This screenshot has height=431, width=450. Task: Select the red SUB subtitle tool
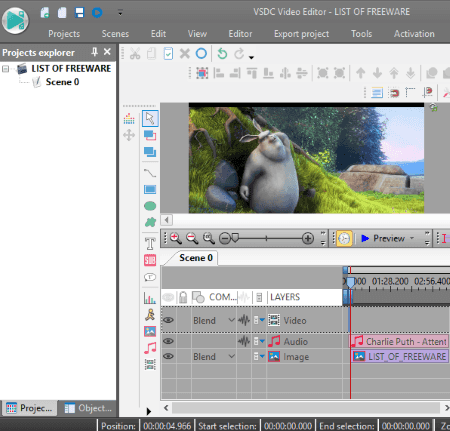[150, 260]
